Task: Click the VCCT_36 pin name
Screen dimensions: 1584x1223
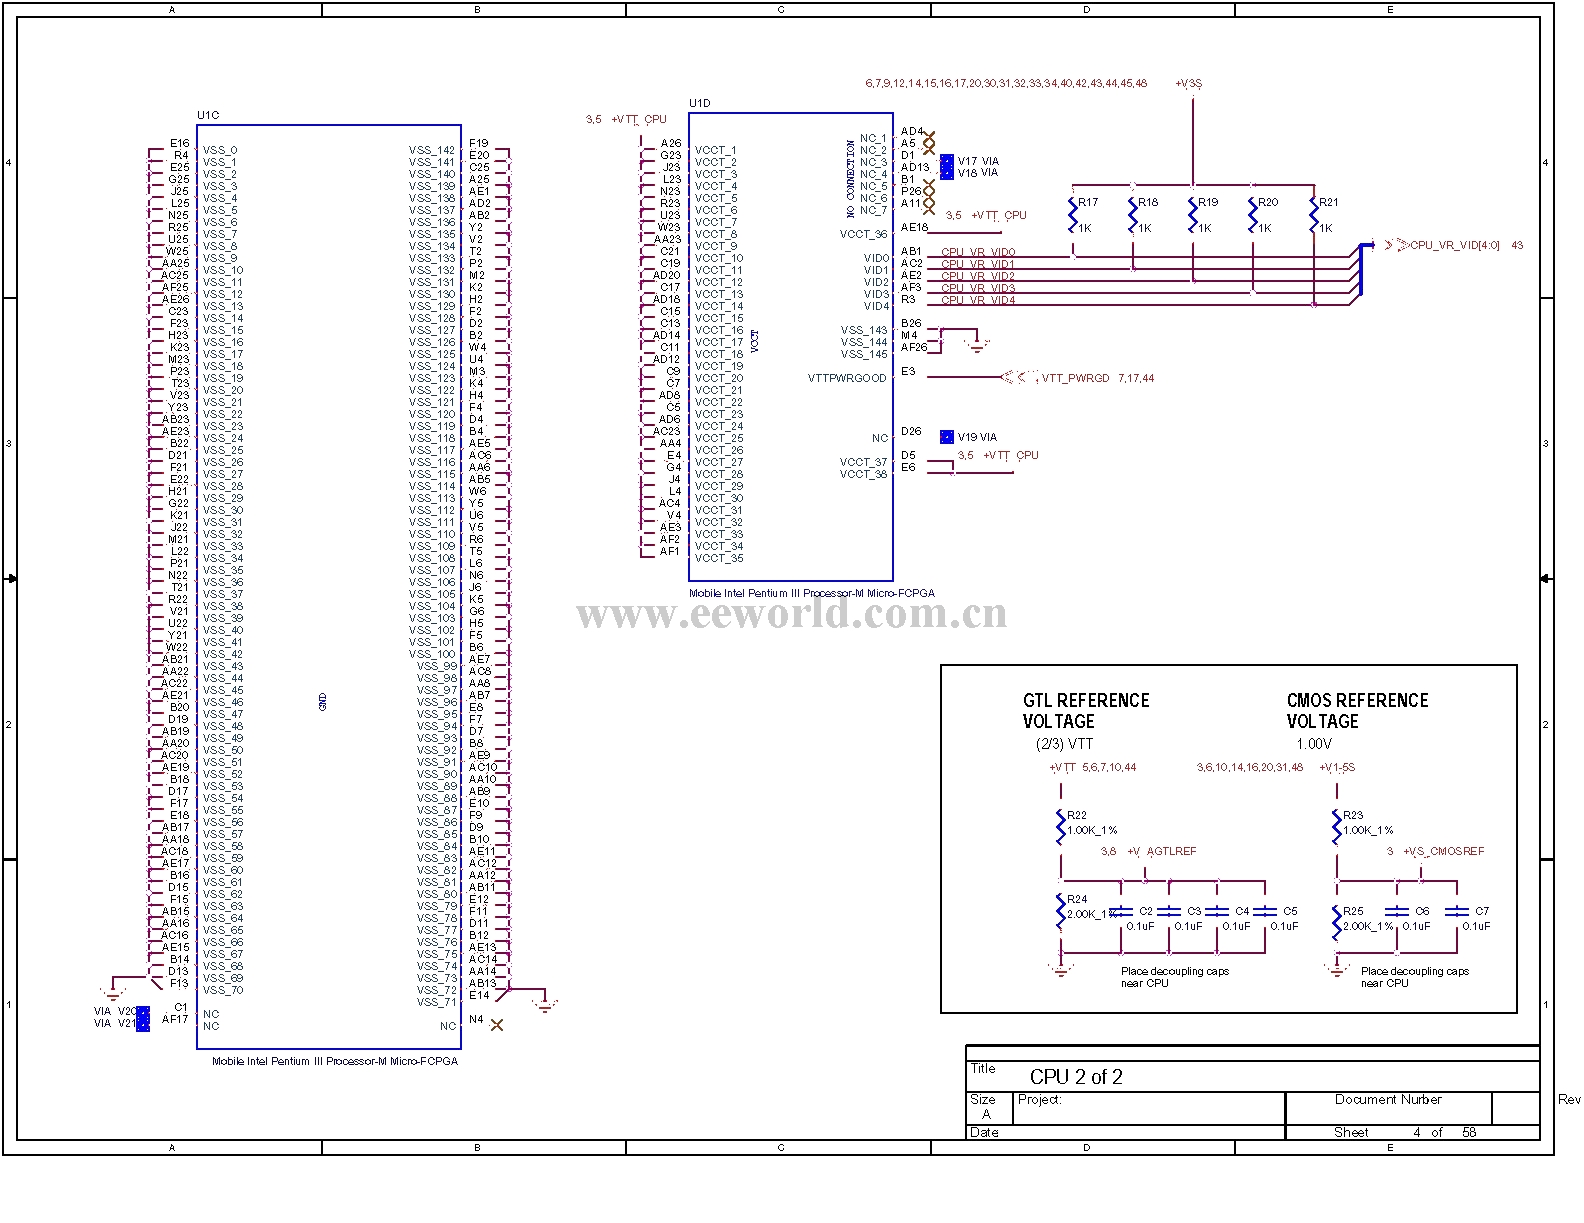Action: point(863,234)
